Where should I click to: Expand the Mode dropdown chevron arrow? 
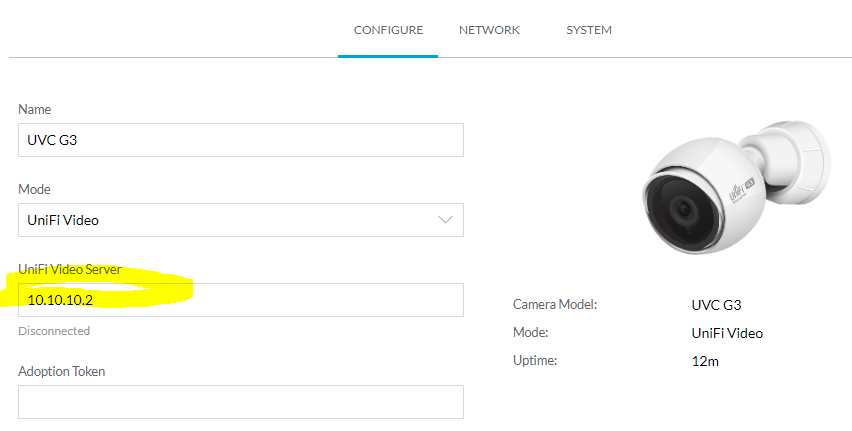click(445, 220)
